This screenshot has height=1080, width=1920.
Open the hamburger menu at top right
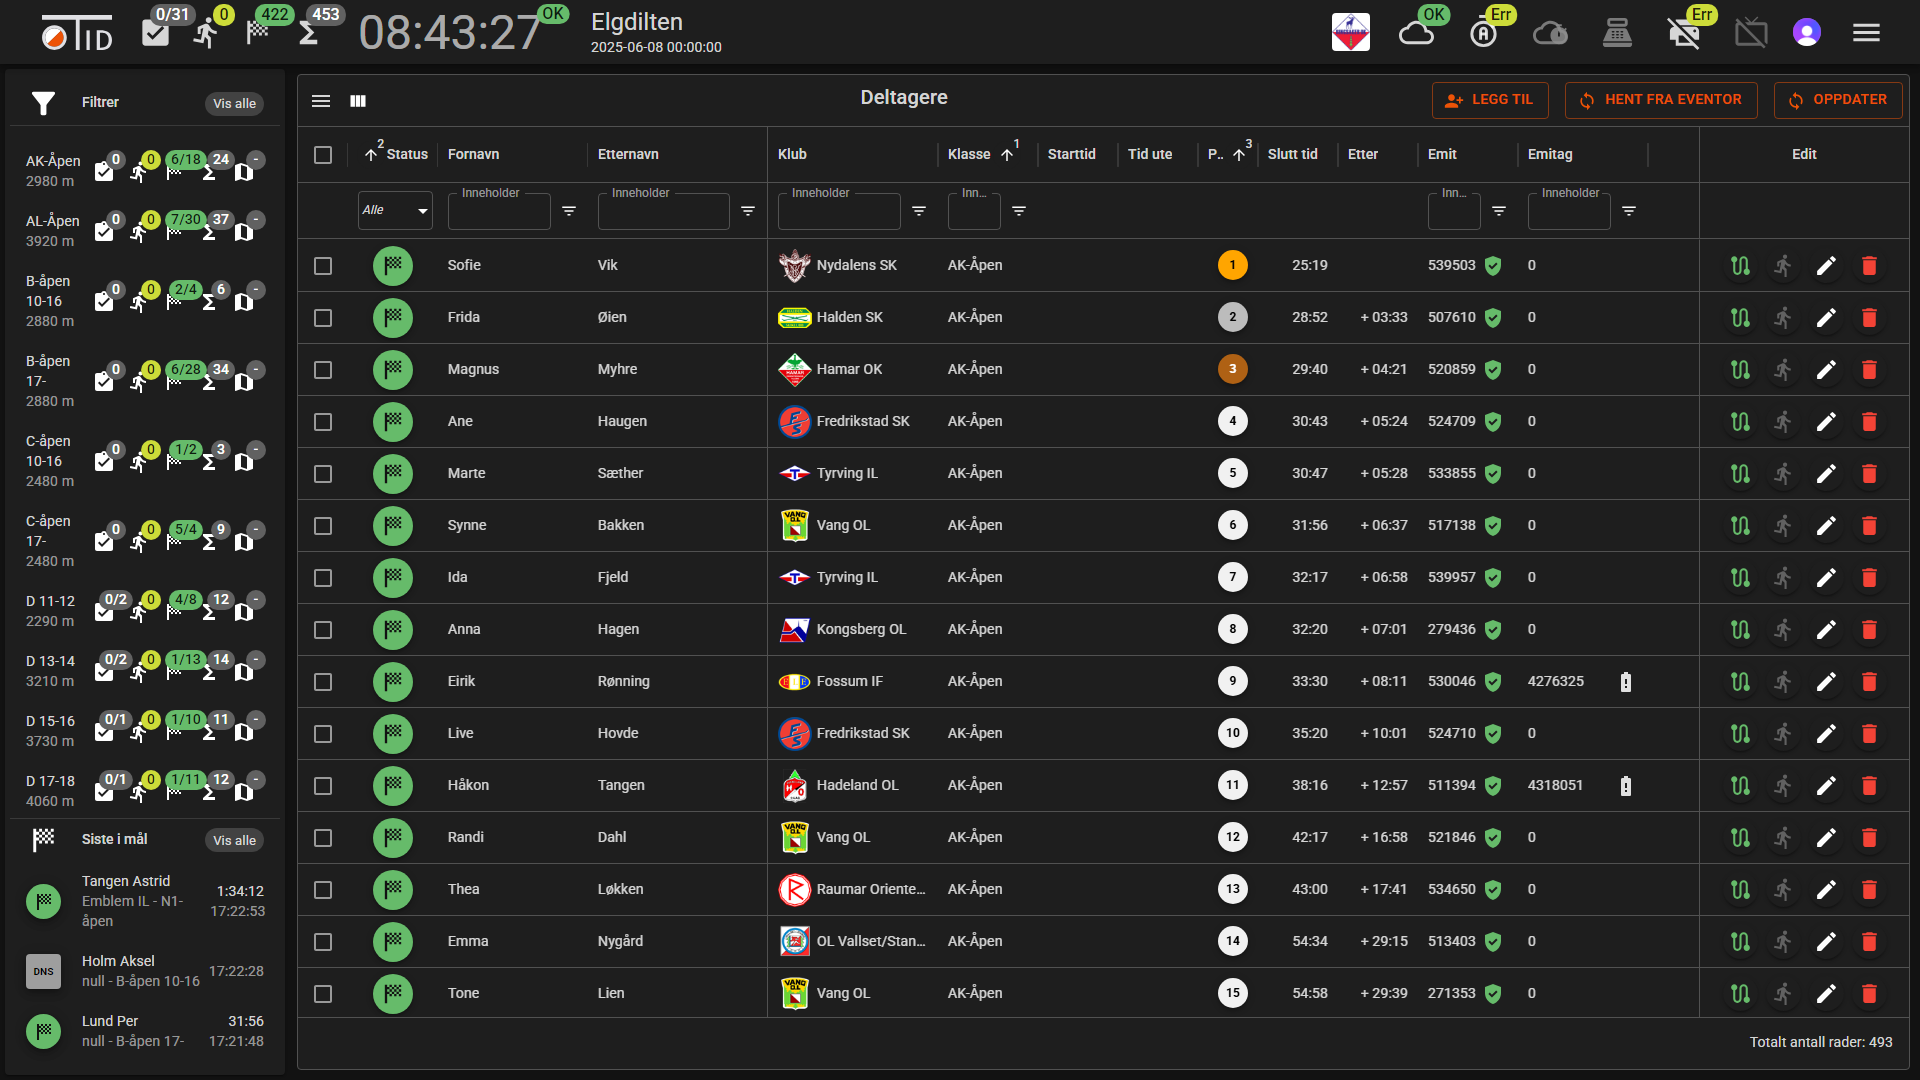tap(1866, 33)
